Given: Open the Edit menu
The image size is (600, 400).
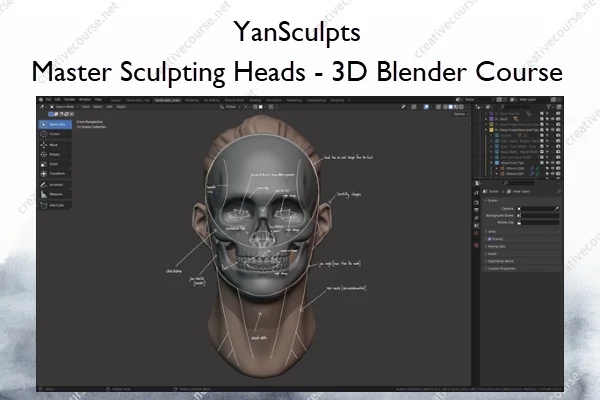Looking at the screenshot, I should (x=58, y=100).
